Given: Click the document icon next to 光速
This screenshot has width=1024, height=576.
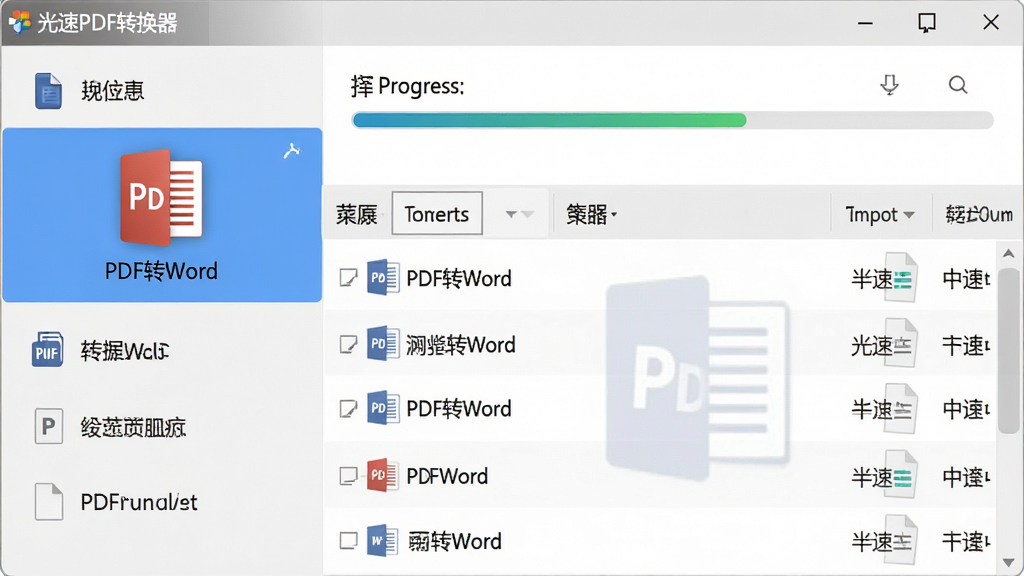Looking at the screenshot, I should click(x=901, y=344).
